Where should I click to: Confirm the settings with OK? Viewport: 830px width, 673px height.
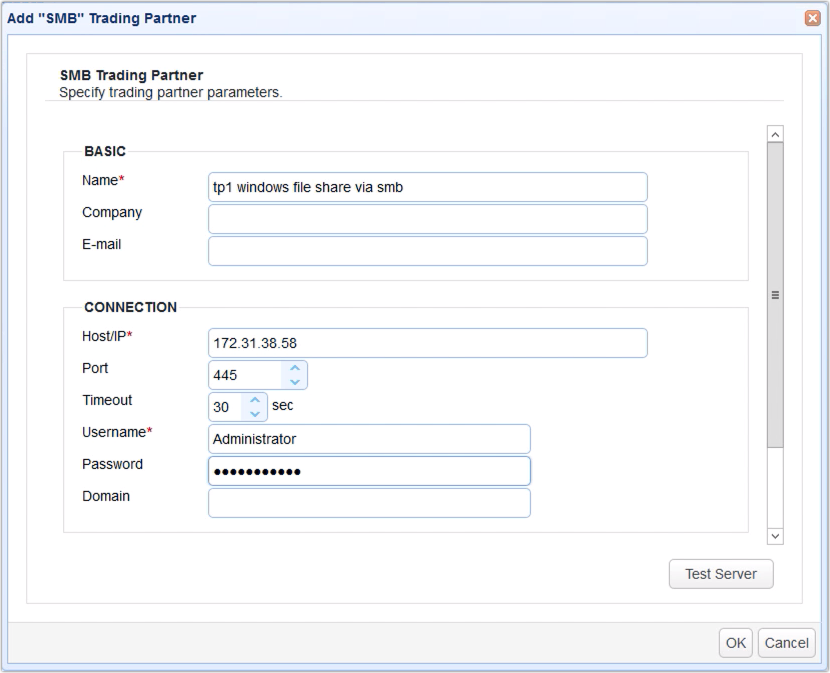click(735, 643)
